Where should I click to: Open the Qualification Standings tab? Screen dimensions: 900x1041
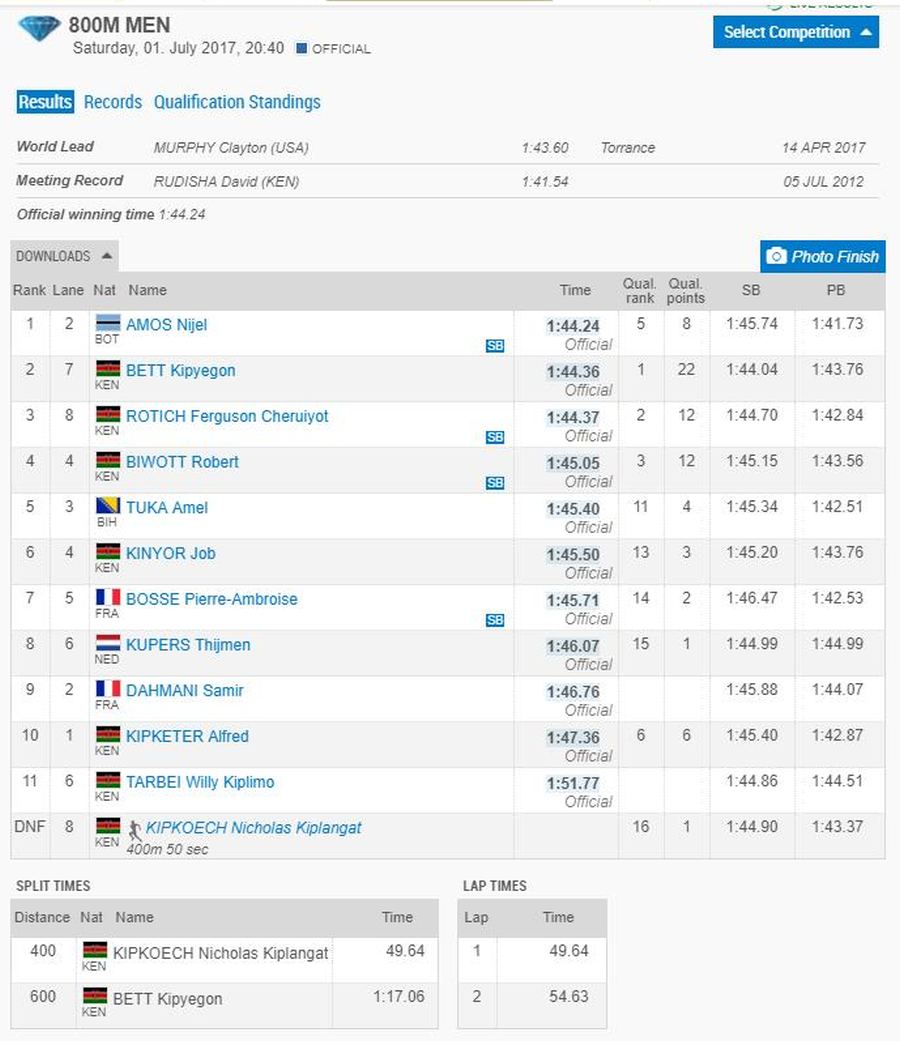pos(237,102)
